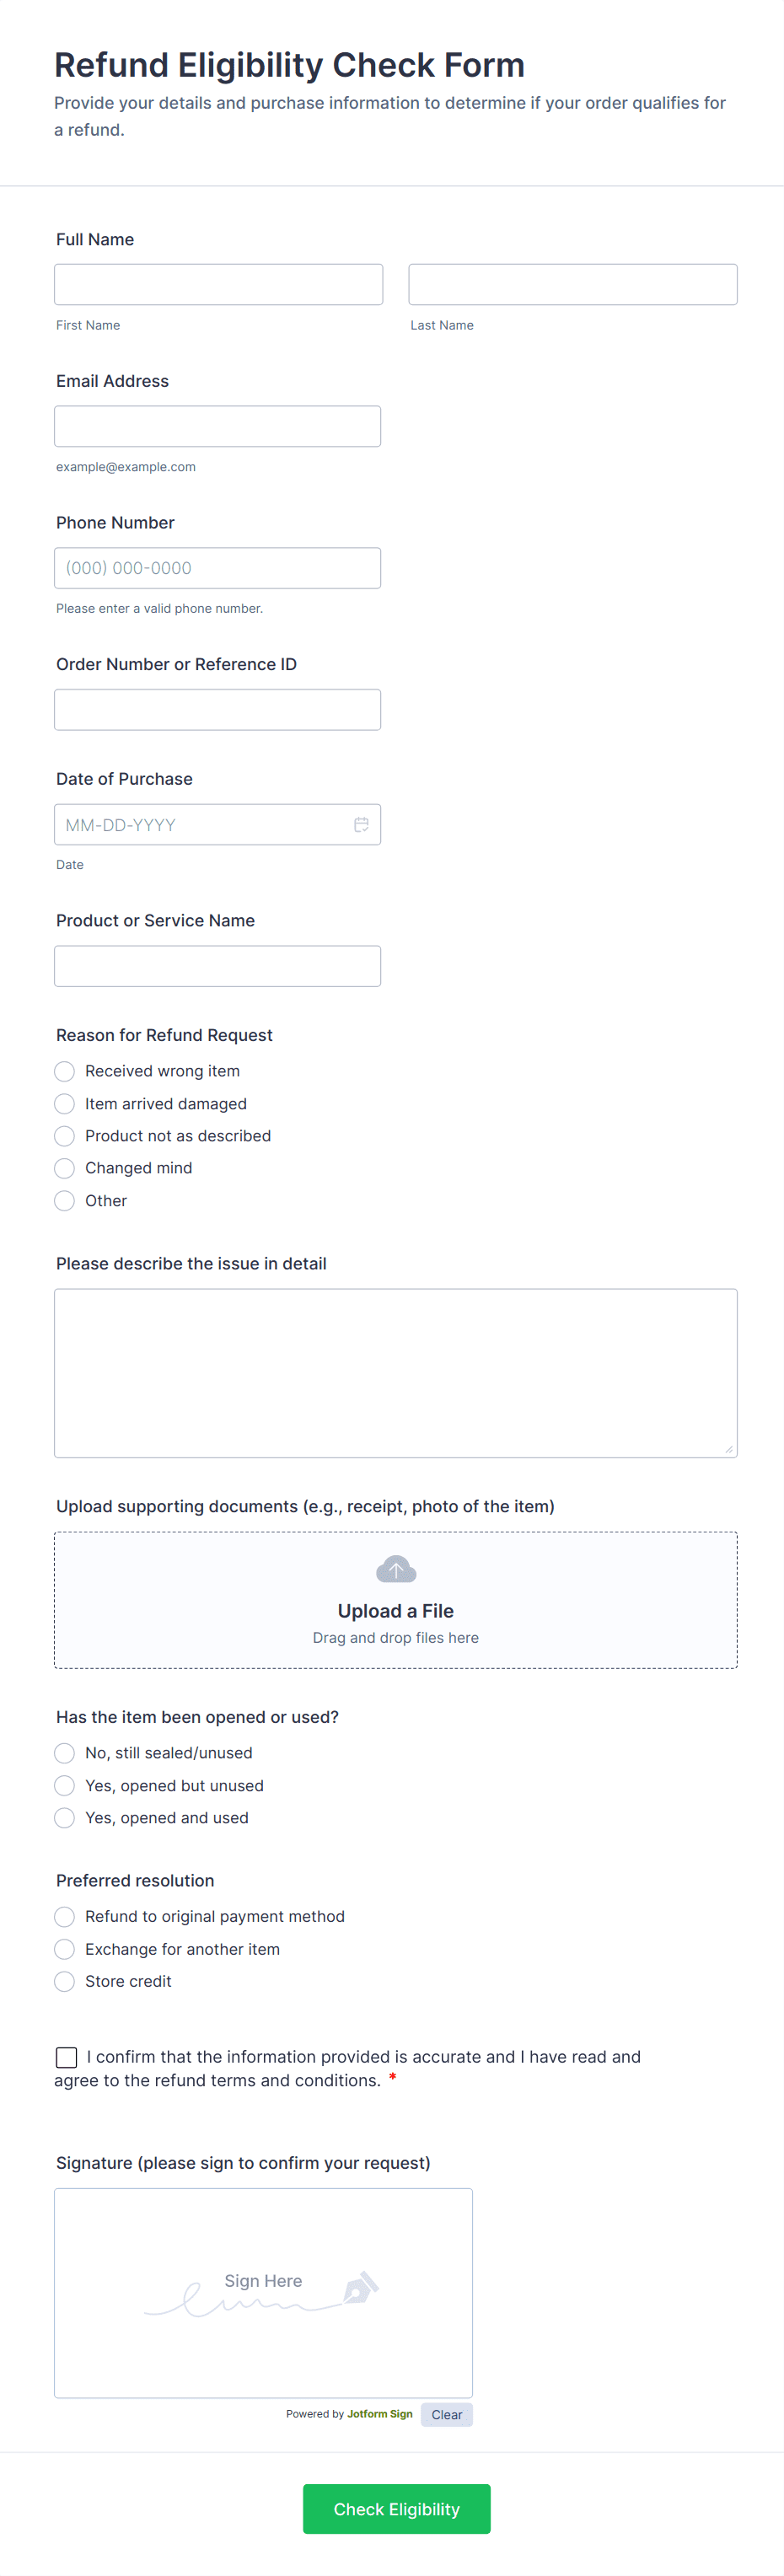Click the Phone Number input box
Image resolution: width=784 pixels, height=2576 pixels.
click(217, 568)
